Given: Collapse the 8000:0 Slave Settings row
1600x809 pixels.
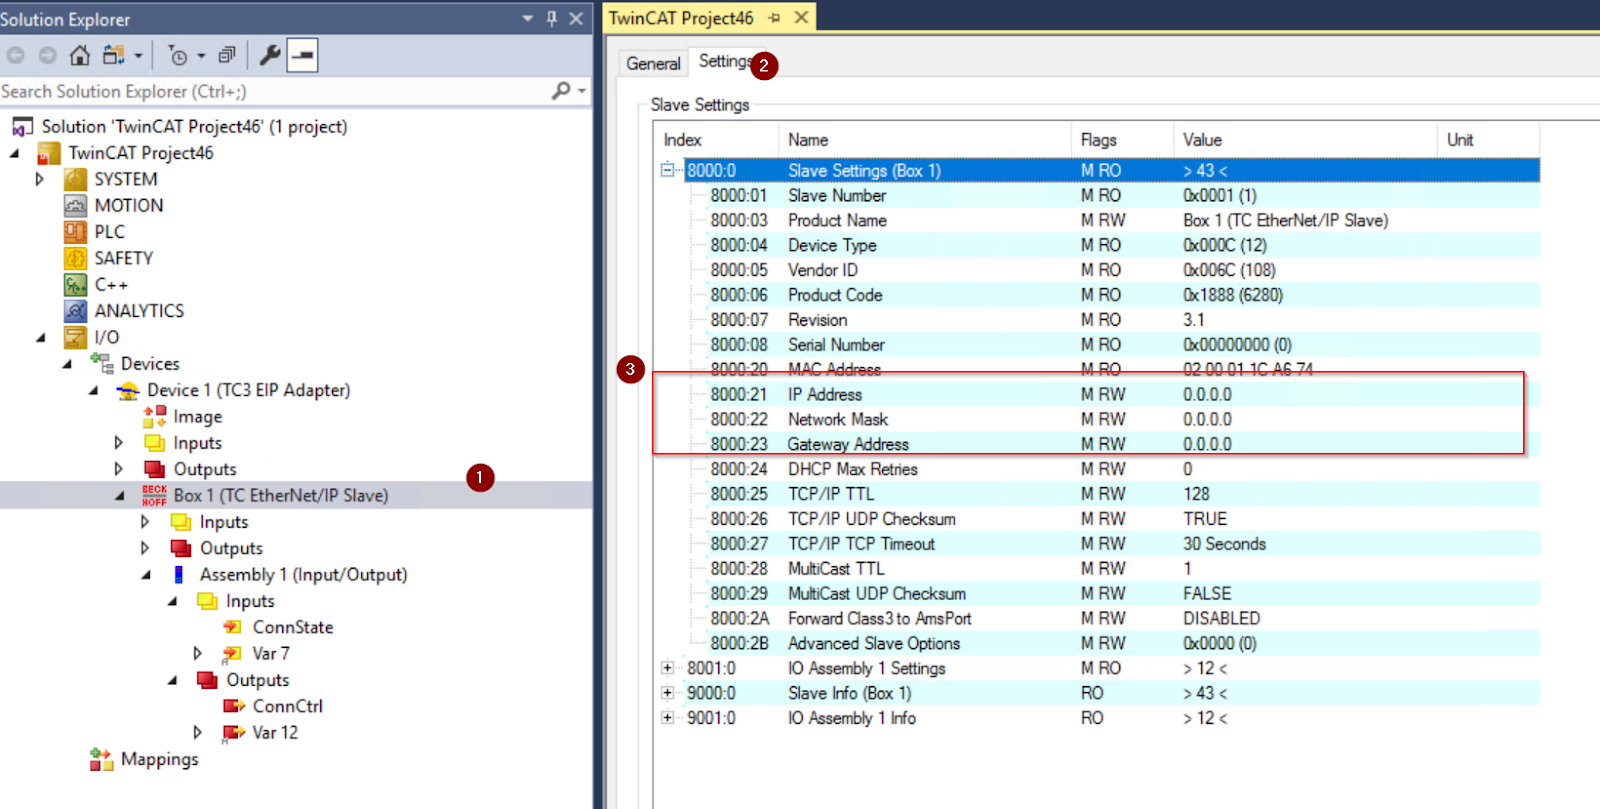Looking at the screenshot, I should [667, 170].
